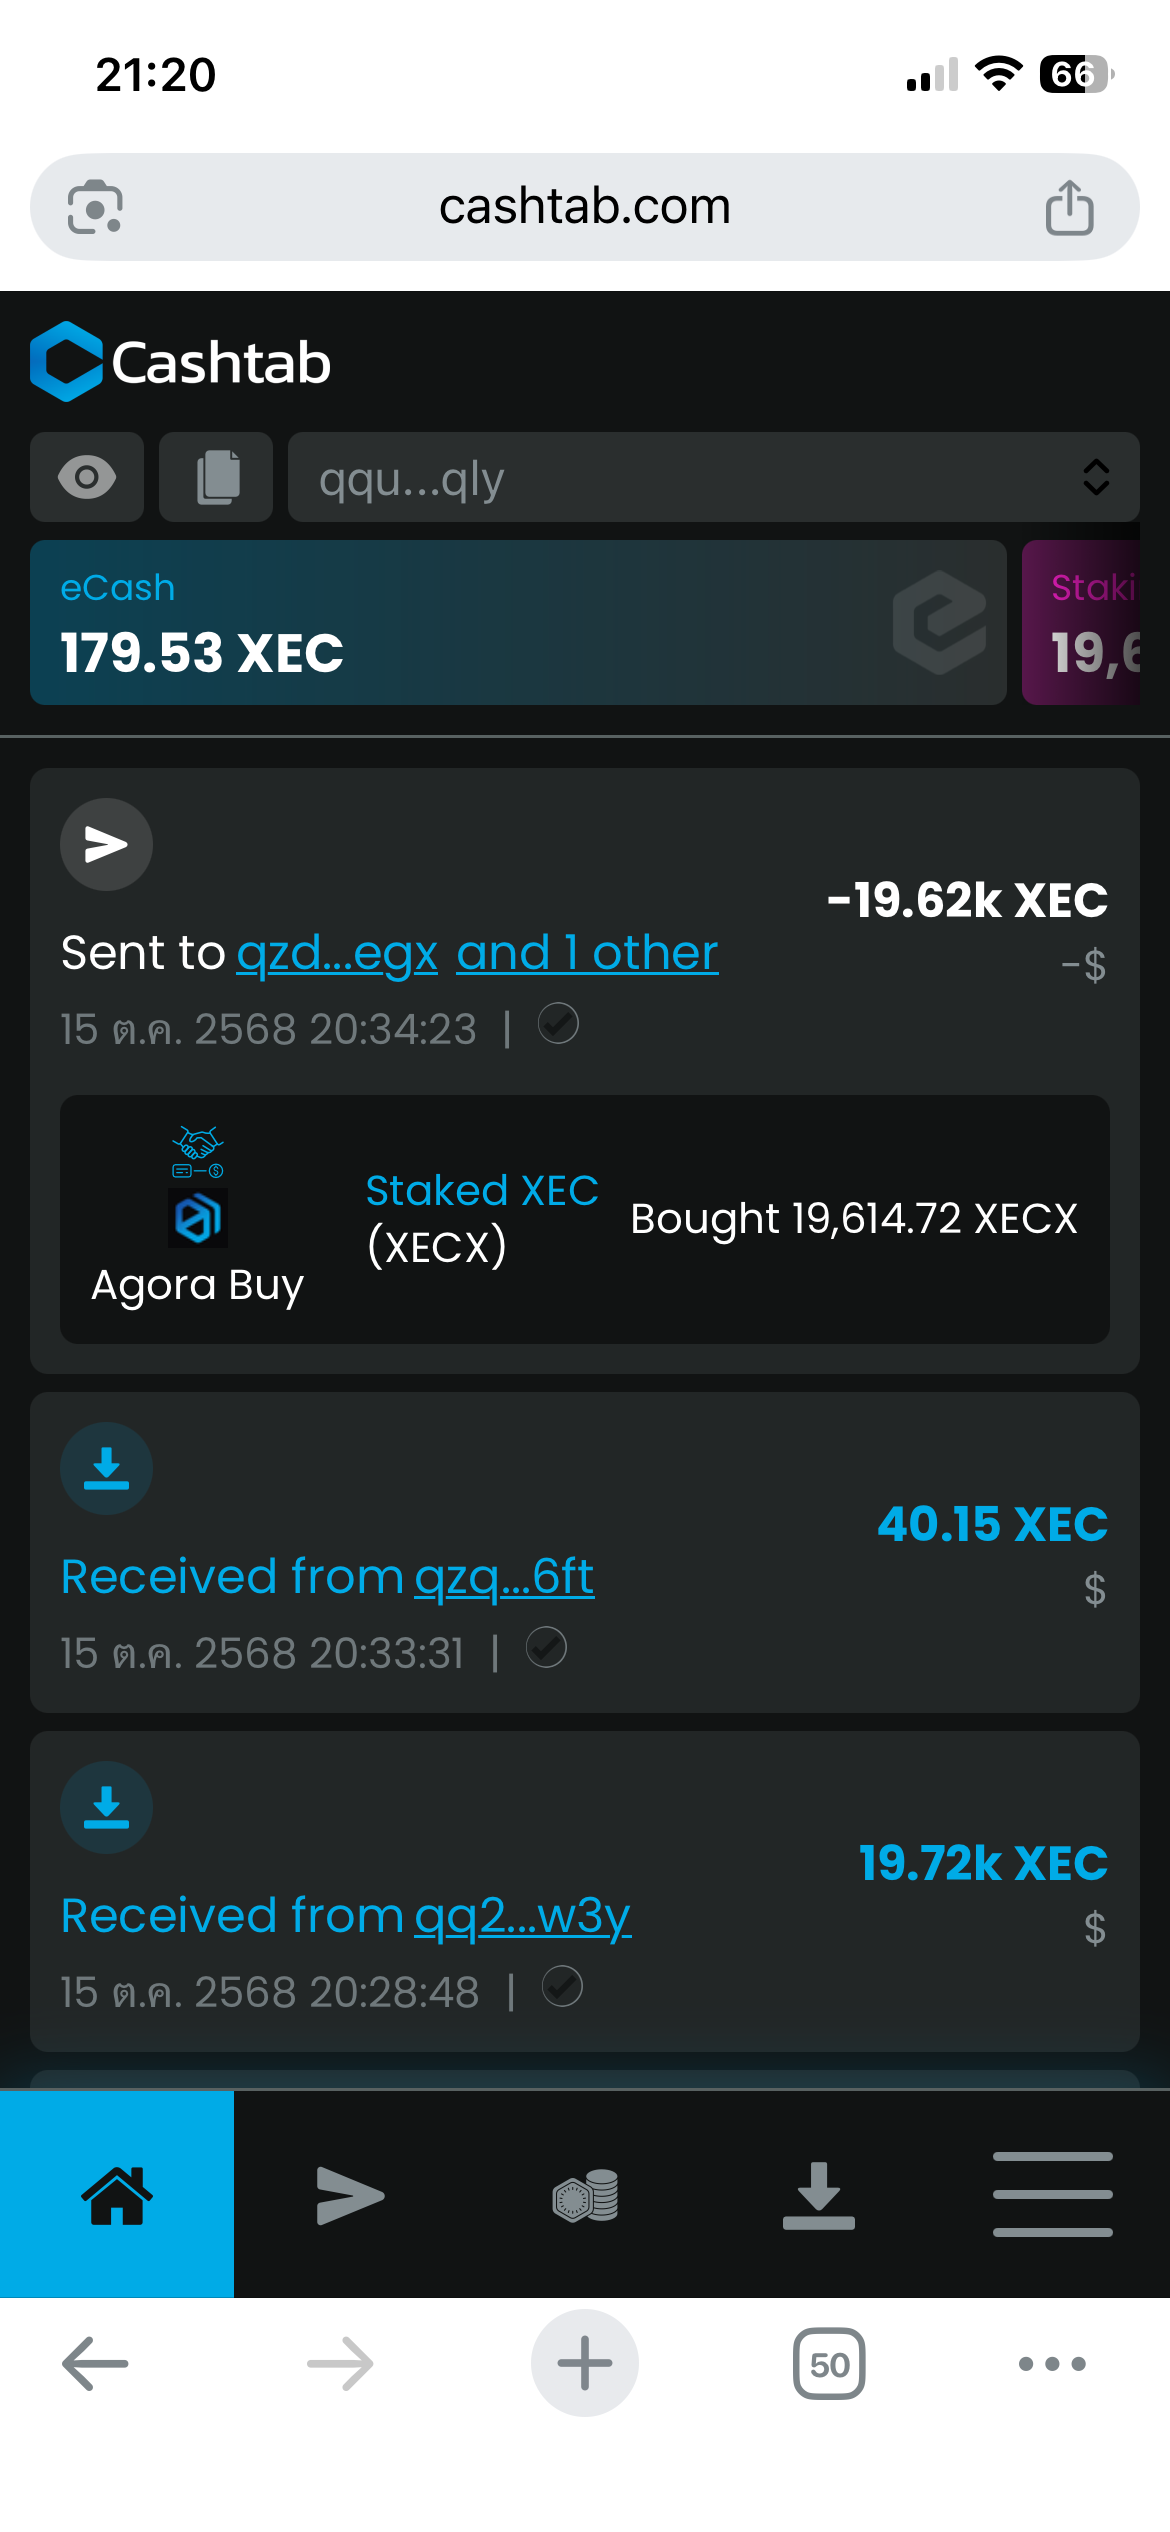This screenshot has width=1170, height=2532.
Task: Open the Receive tab download icon
Action: click(x=819, y=2195)
